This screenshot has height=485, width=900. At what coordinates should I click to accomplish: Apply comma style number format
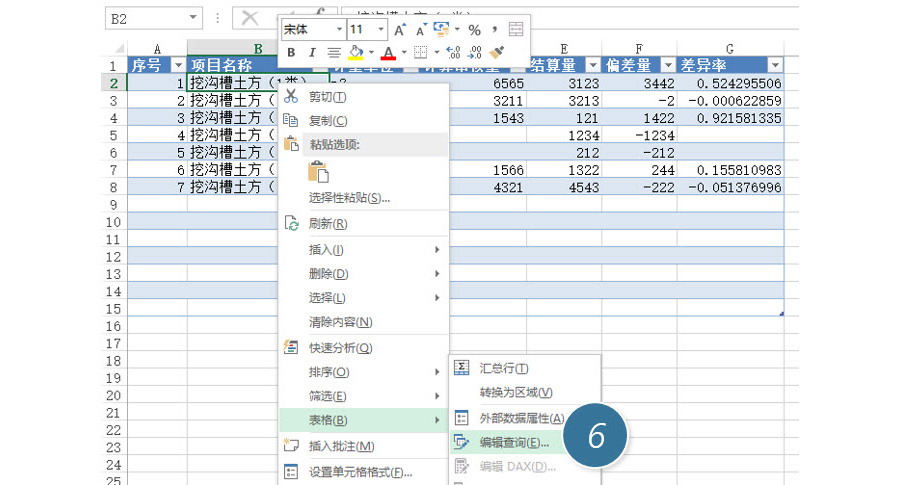494,30
